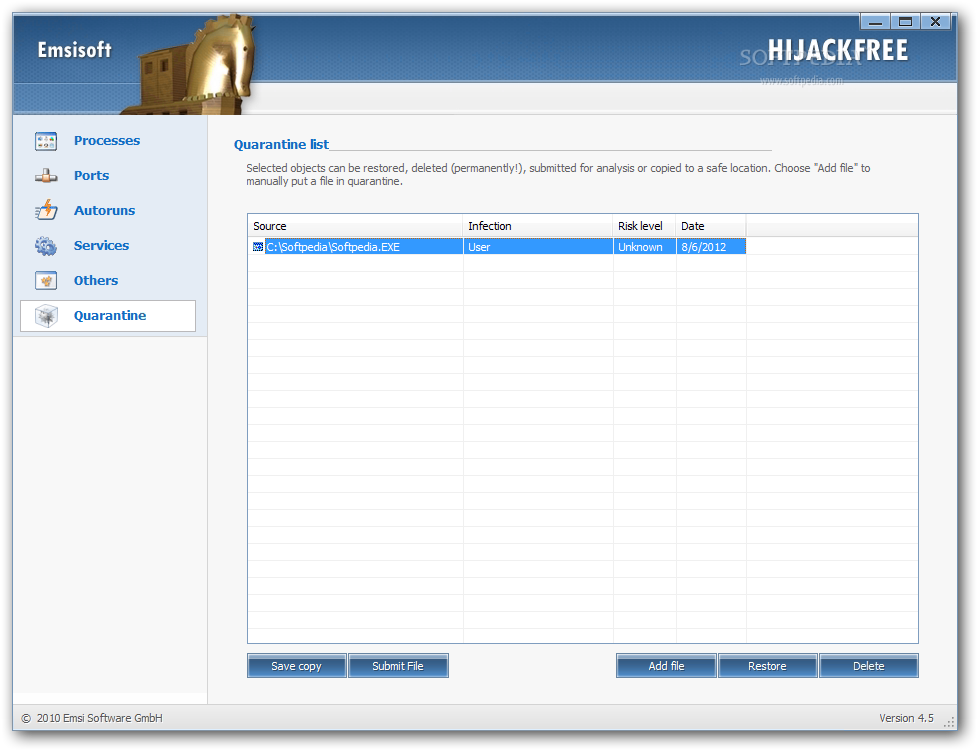Click the HIJACKFREE title logo
Image resolution: width=978 pixels, height=751 pixels.
point(838,51)
